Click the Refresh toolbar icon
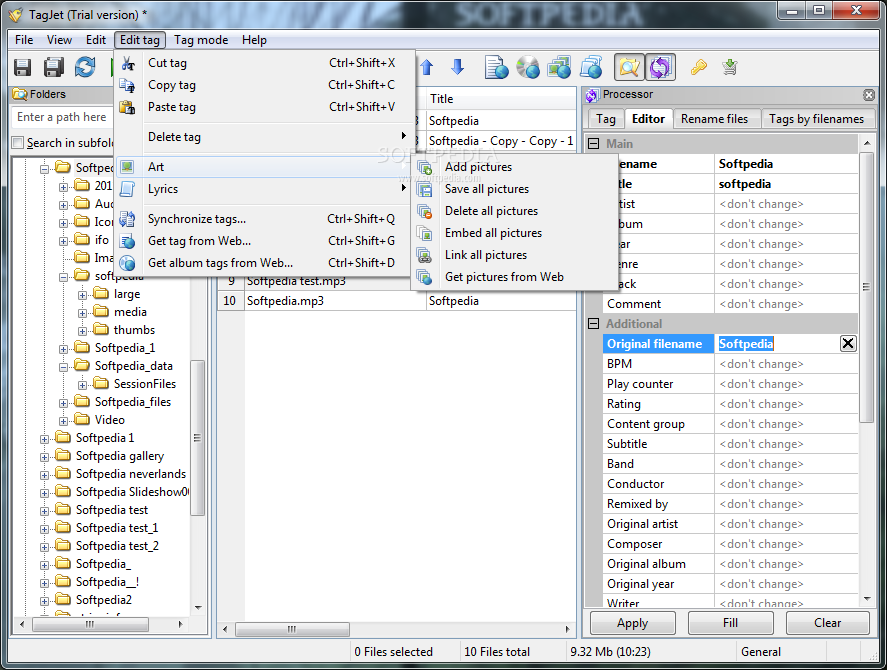This screenshot has width=887, height=670. (85, 67)
